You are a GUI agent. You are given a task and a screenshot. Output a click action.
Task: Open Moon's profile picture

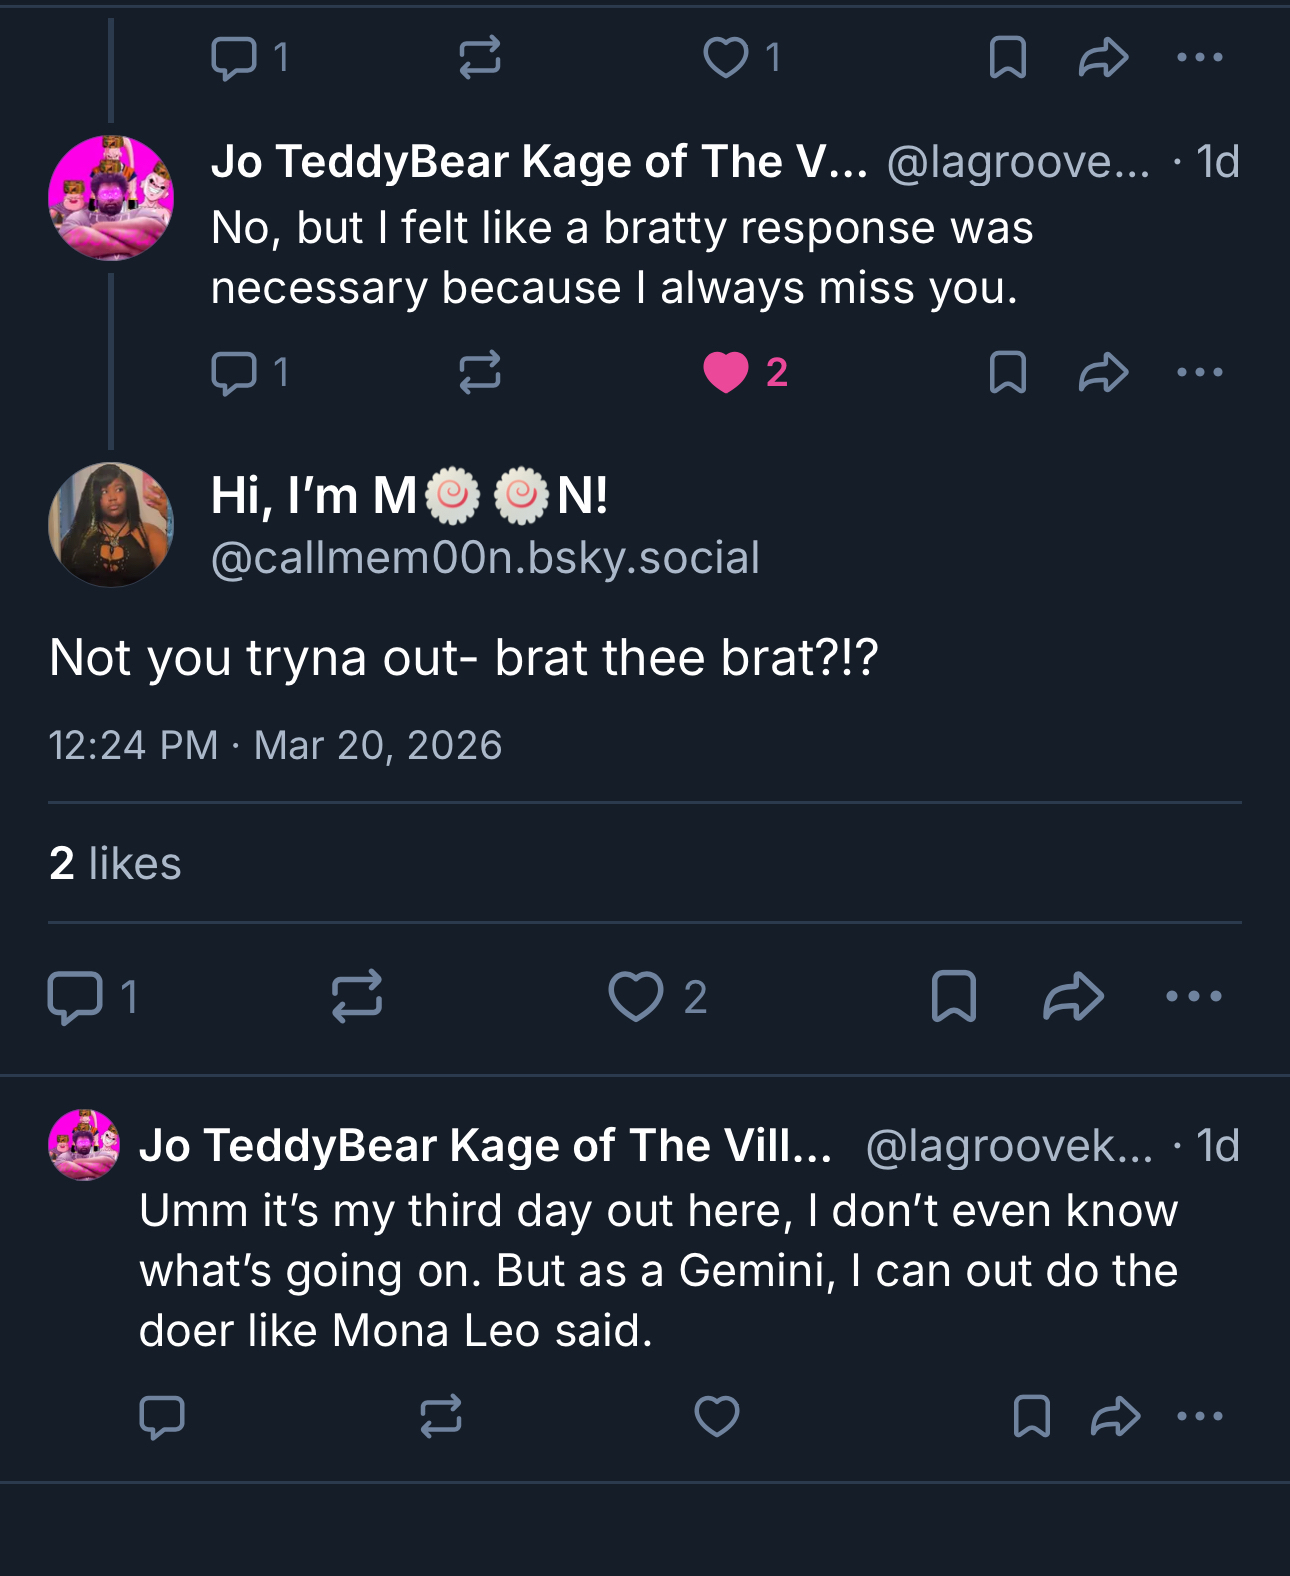click(x=111, y=524)
